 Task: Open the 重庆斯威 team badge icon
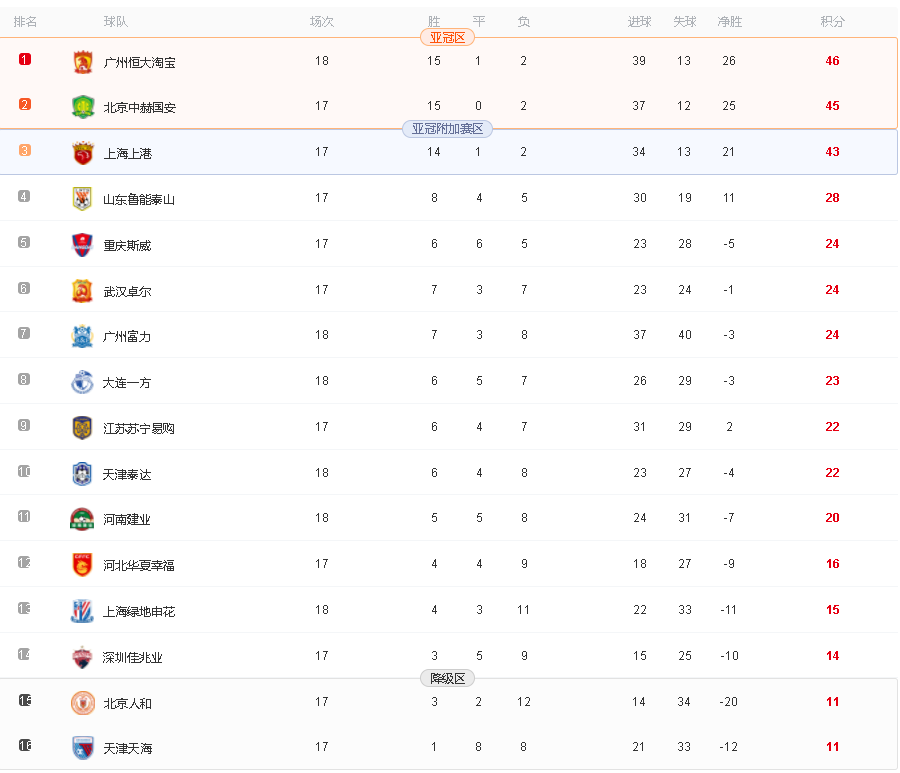(82, 244)
